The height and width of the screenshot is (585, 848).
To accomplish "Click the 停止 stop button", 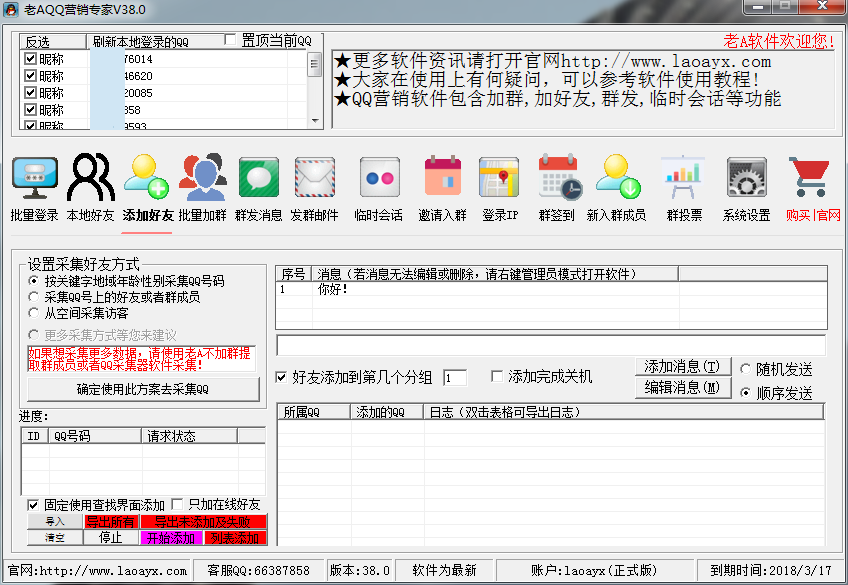I will [111, 538].
